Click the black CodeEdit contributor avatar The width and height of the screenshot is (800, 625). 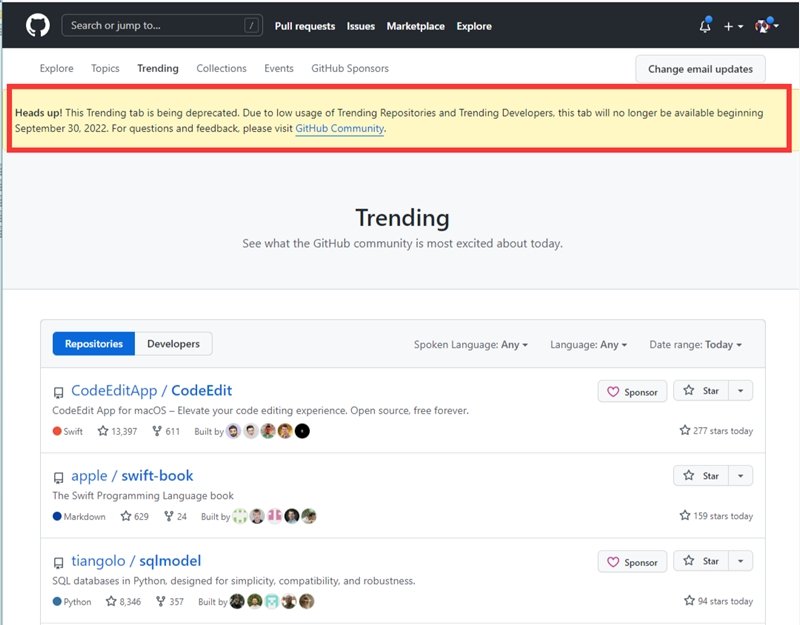[302, 431]
